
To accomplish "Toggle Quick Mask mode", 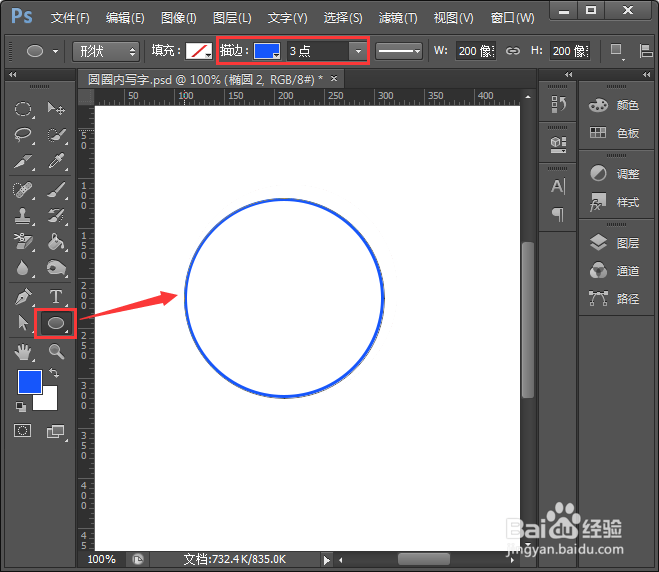I will (x=23, y=431).
